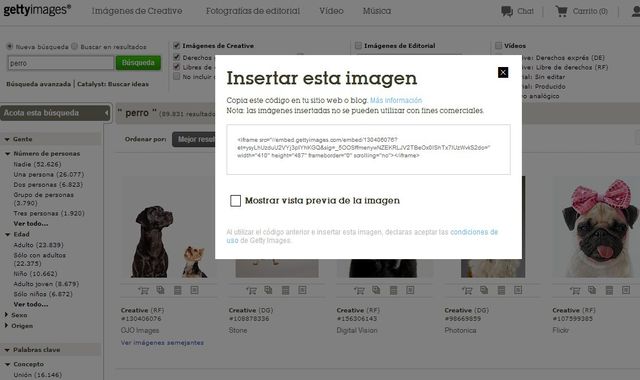Viewport: 640px width, 380px height.
Task: Click lightbox copy icon under image #108878336
Action: coord(268,290)
